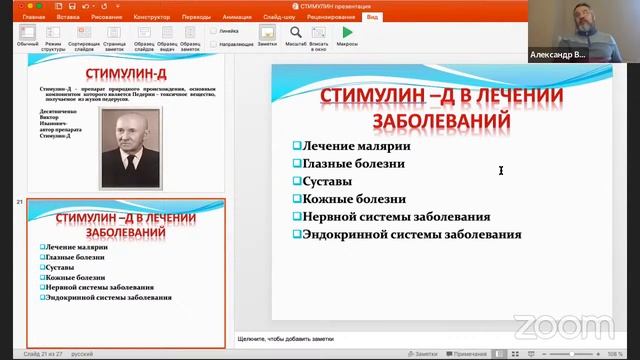Open Handout Master (Образец выдач)
640x360 pixels.
tap(167, 38)
